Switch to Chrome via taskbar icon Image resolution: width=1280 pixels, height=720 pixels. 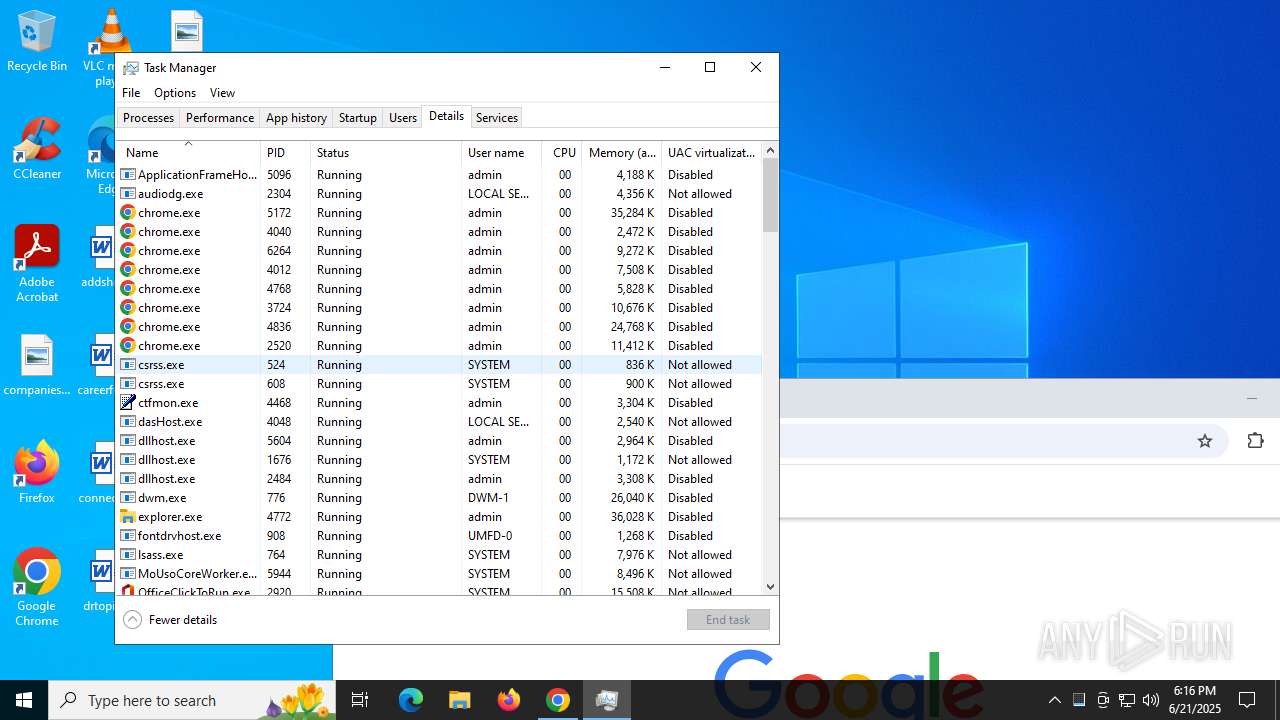[x=558, y=700]
